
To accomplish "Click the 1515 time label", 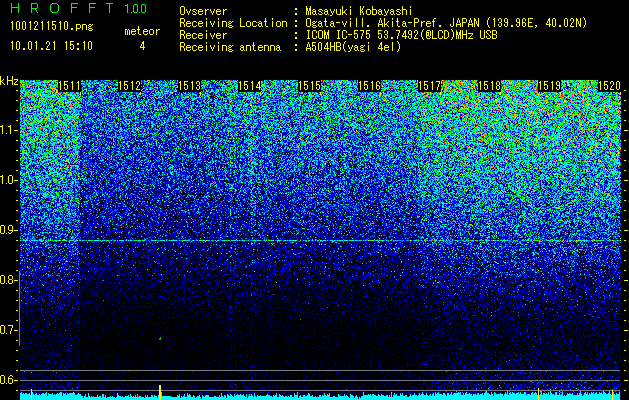I will 309,86.
